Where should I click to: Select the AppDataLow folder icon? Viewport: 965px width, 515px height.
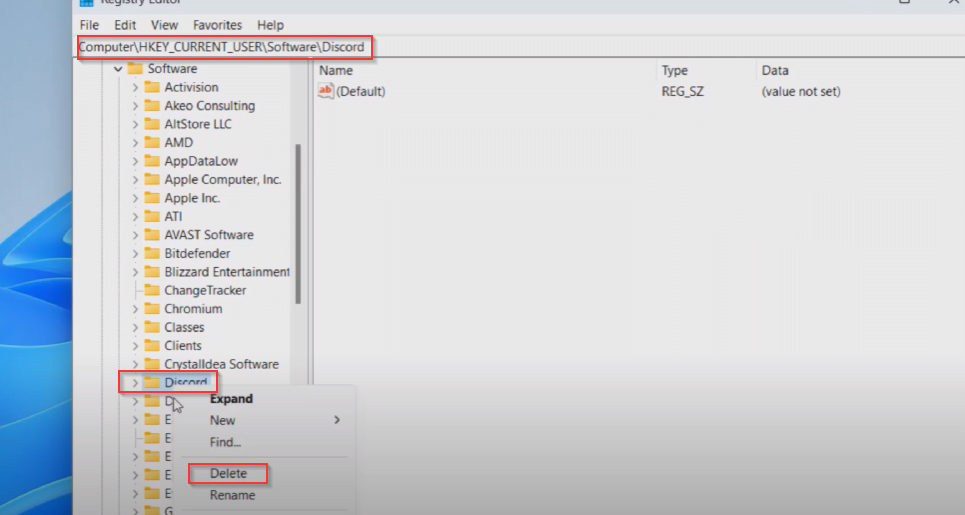(152, 161)
